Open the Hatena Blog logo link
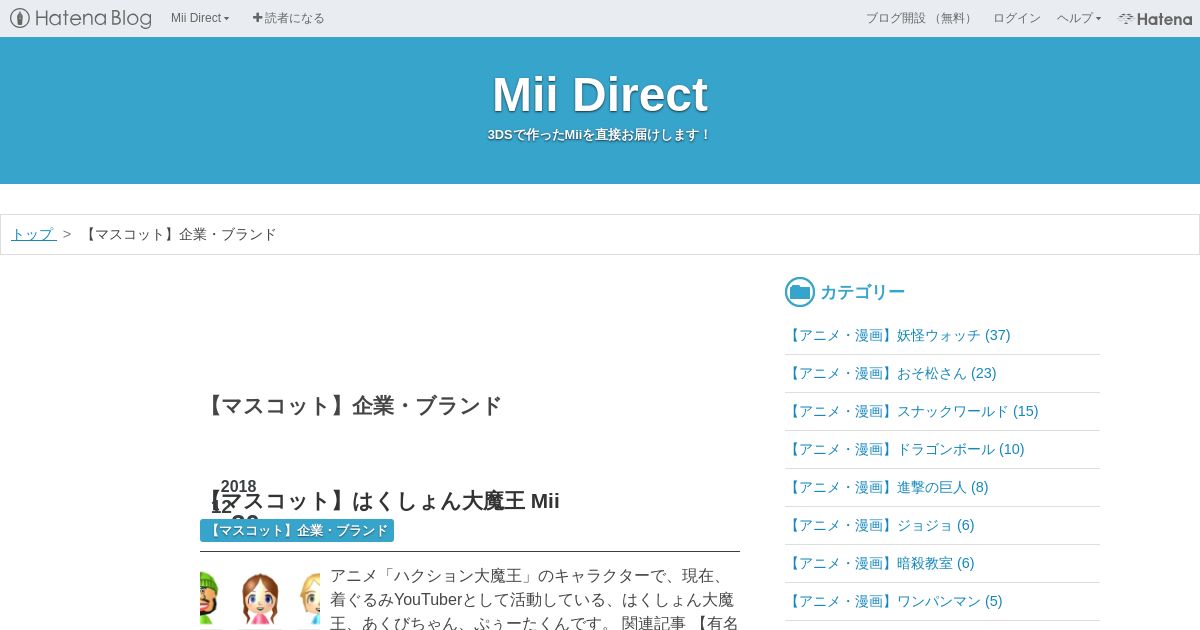Viewport: 1200px width, 630px height. coord(81,18)
